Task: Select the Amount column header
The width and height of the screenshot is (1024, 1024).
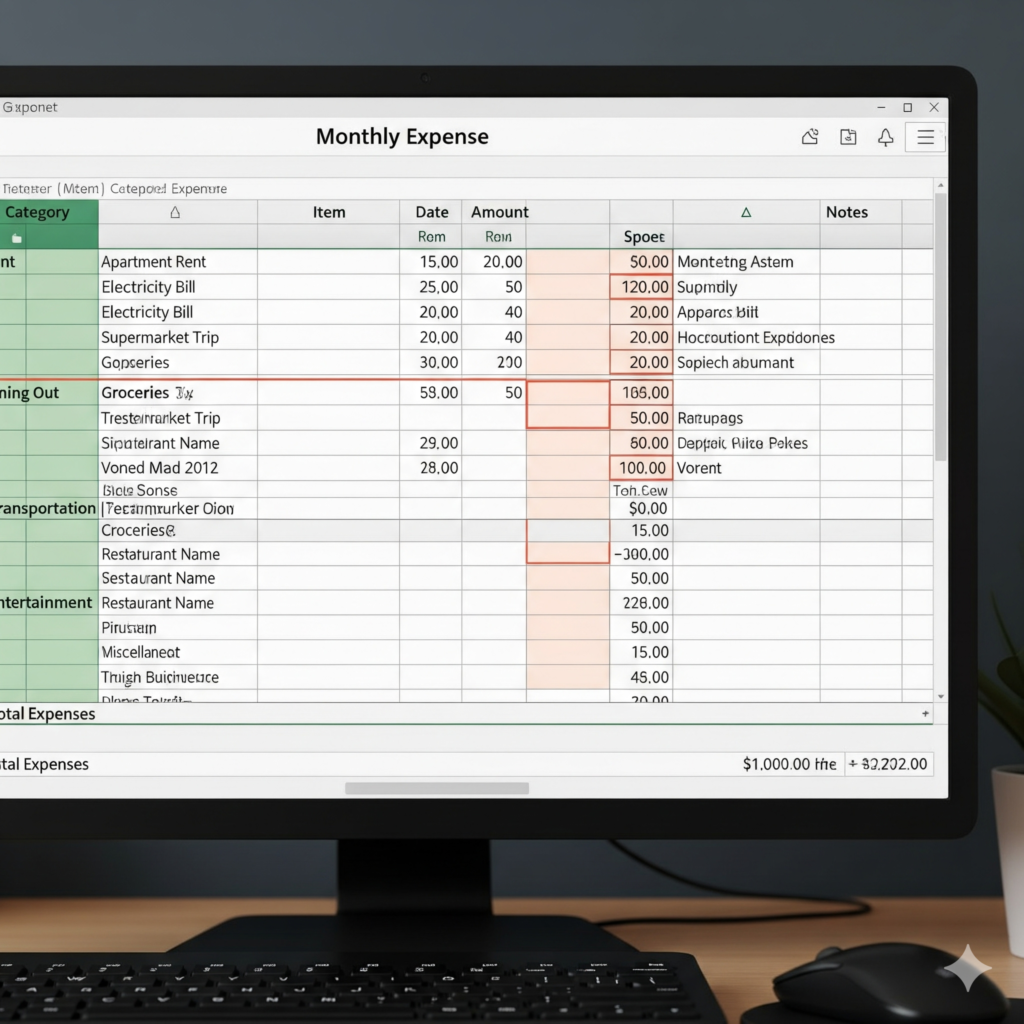Action: [x=499, y=212]
